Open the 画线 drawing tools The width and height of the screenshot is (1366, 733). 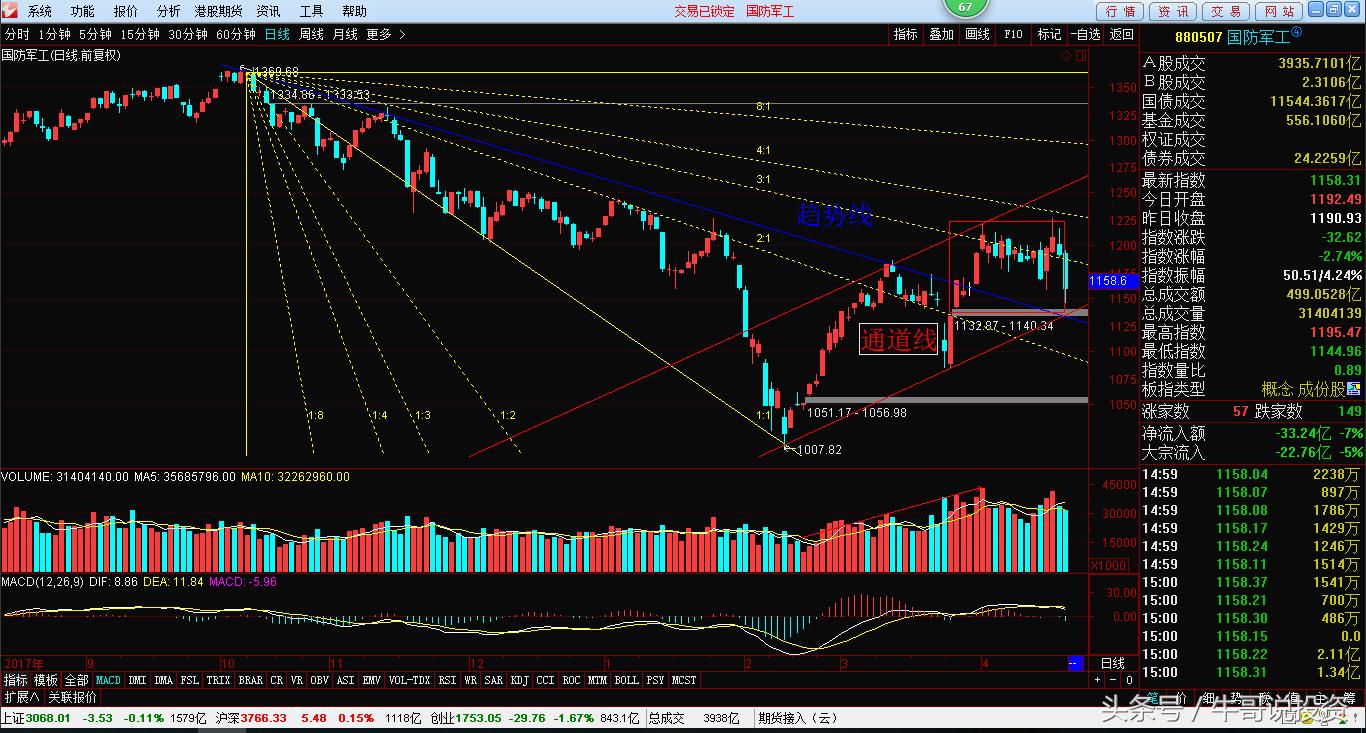tap(977, 34)
